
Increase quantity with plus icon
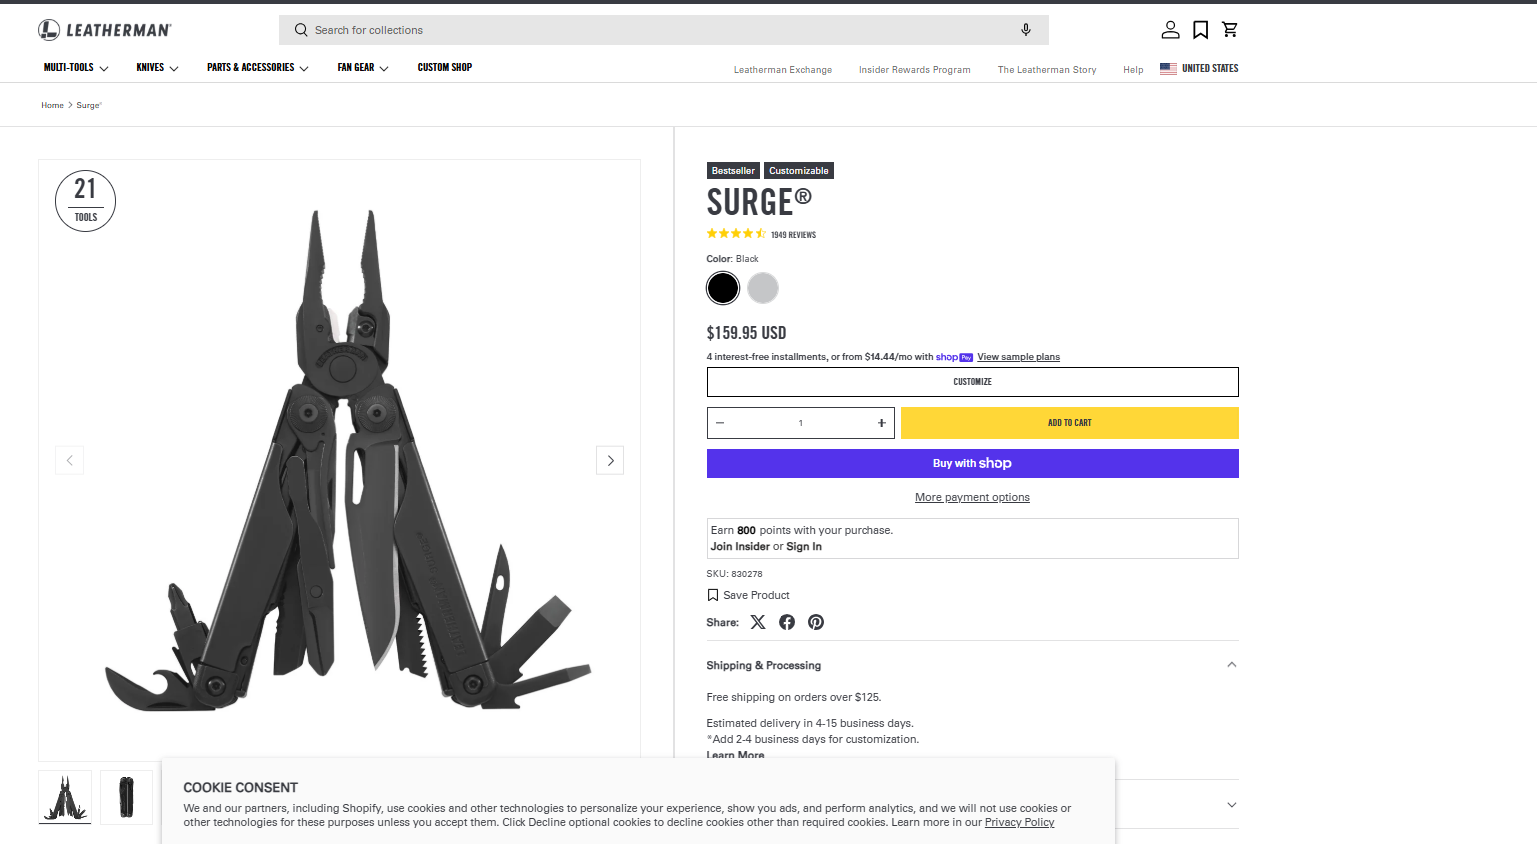point(882,423)
